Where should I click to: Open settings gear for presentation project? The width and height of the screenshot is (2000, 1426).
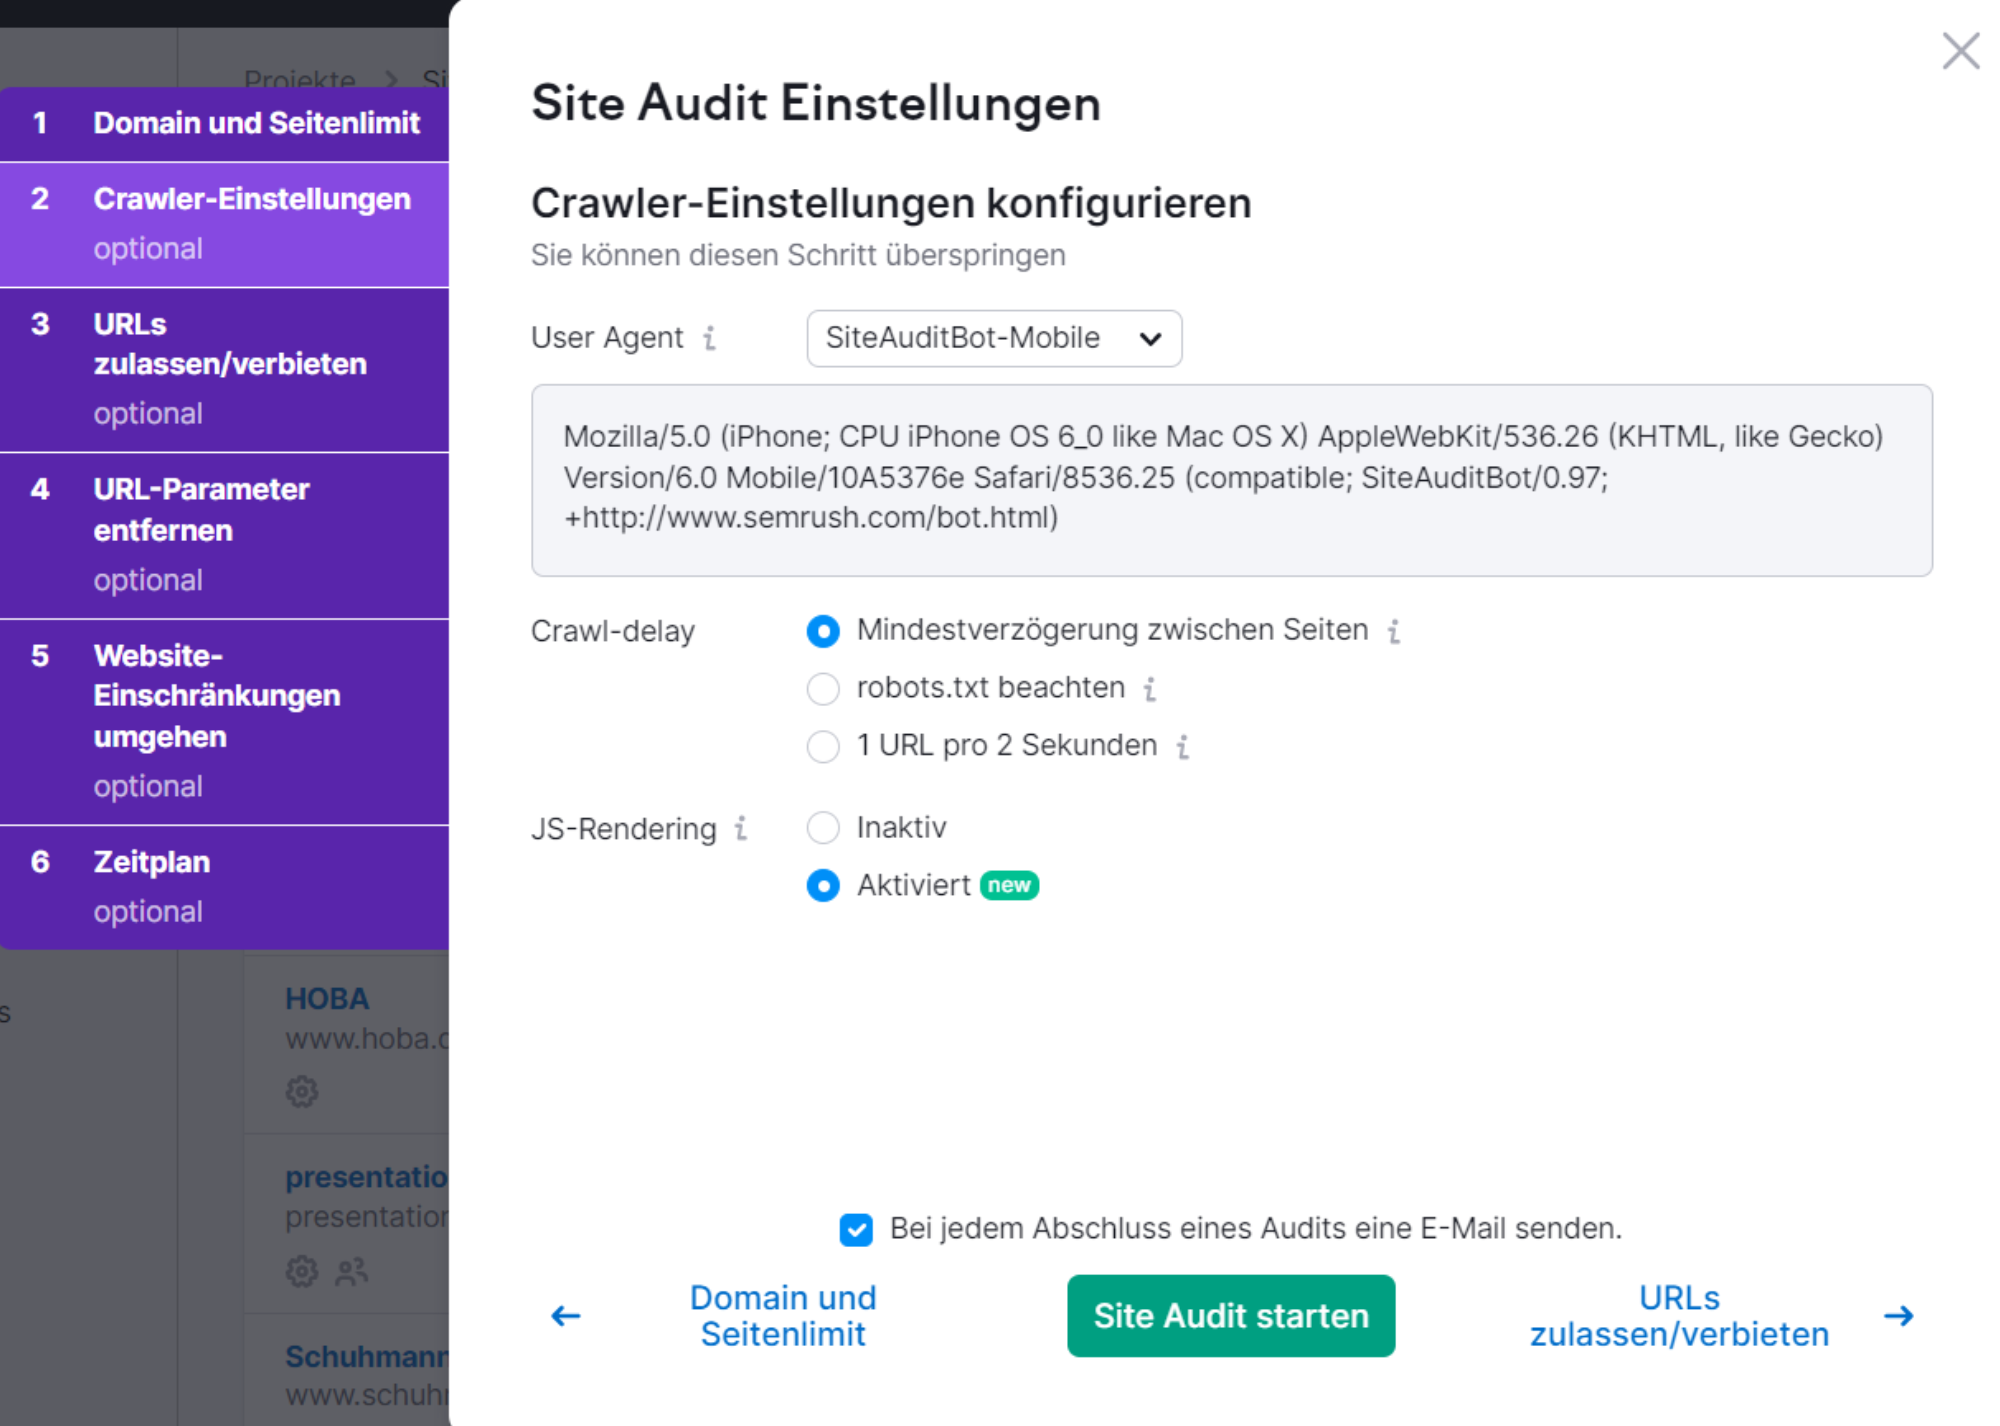point(302,1271)
